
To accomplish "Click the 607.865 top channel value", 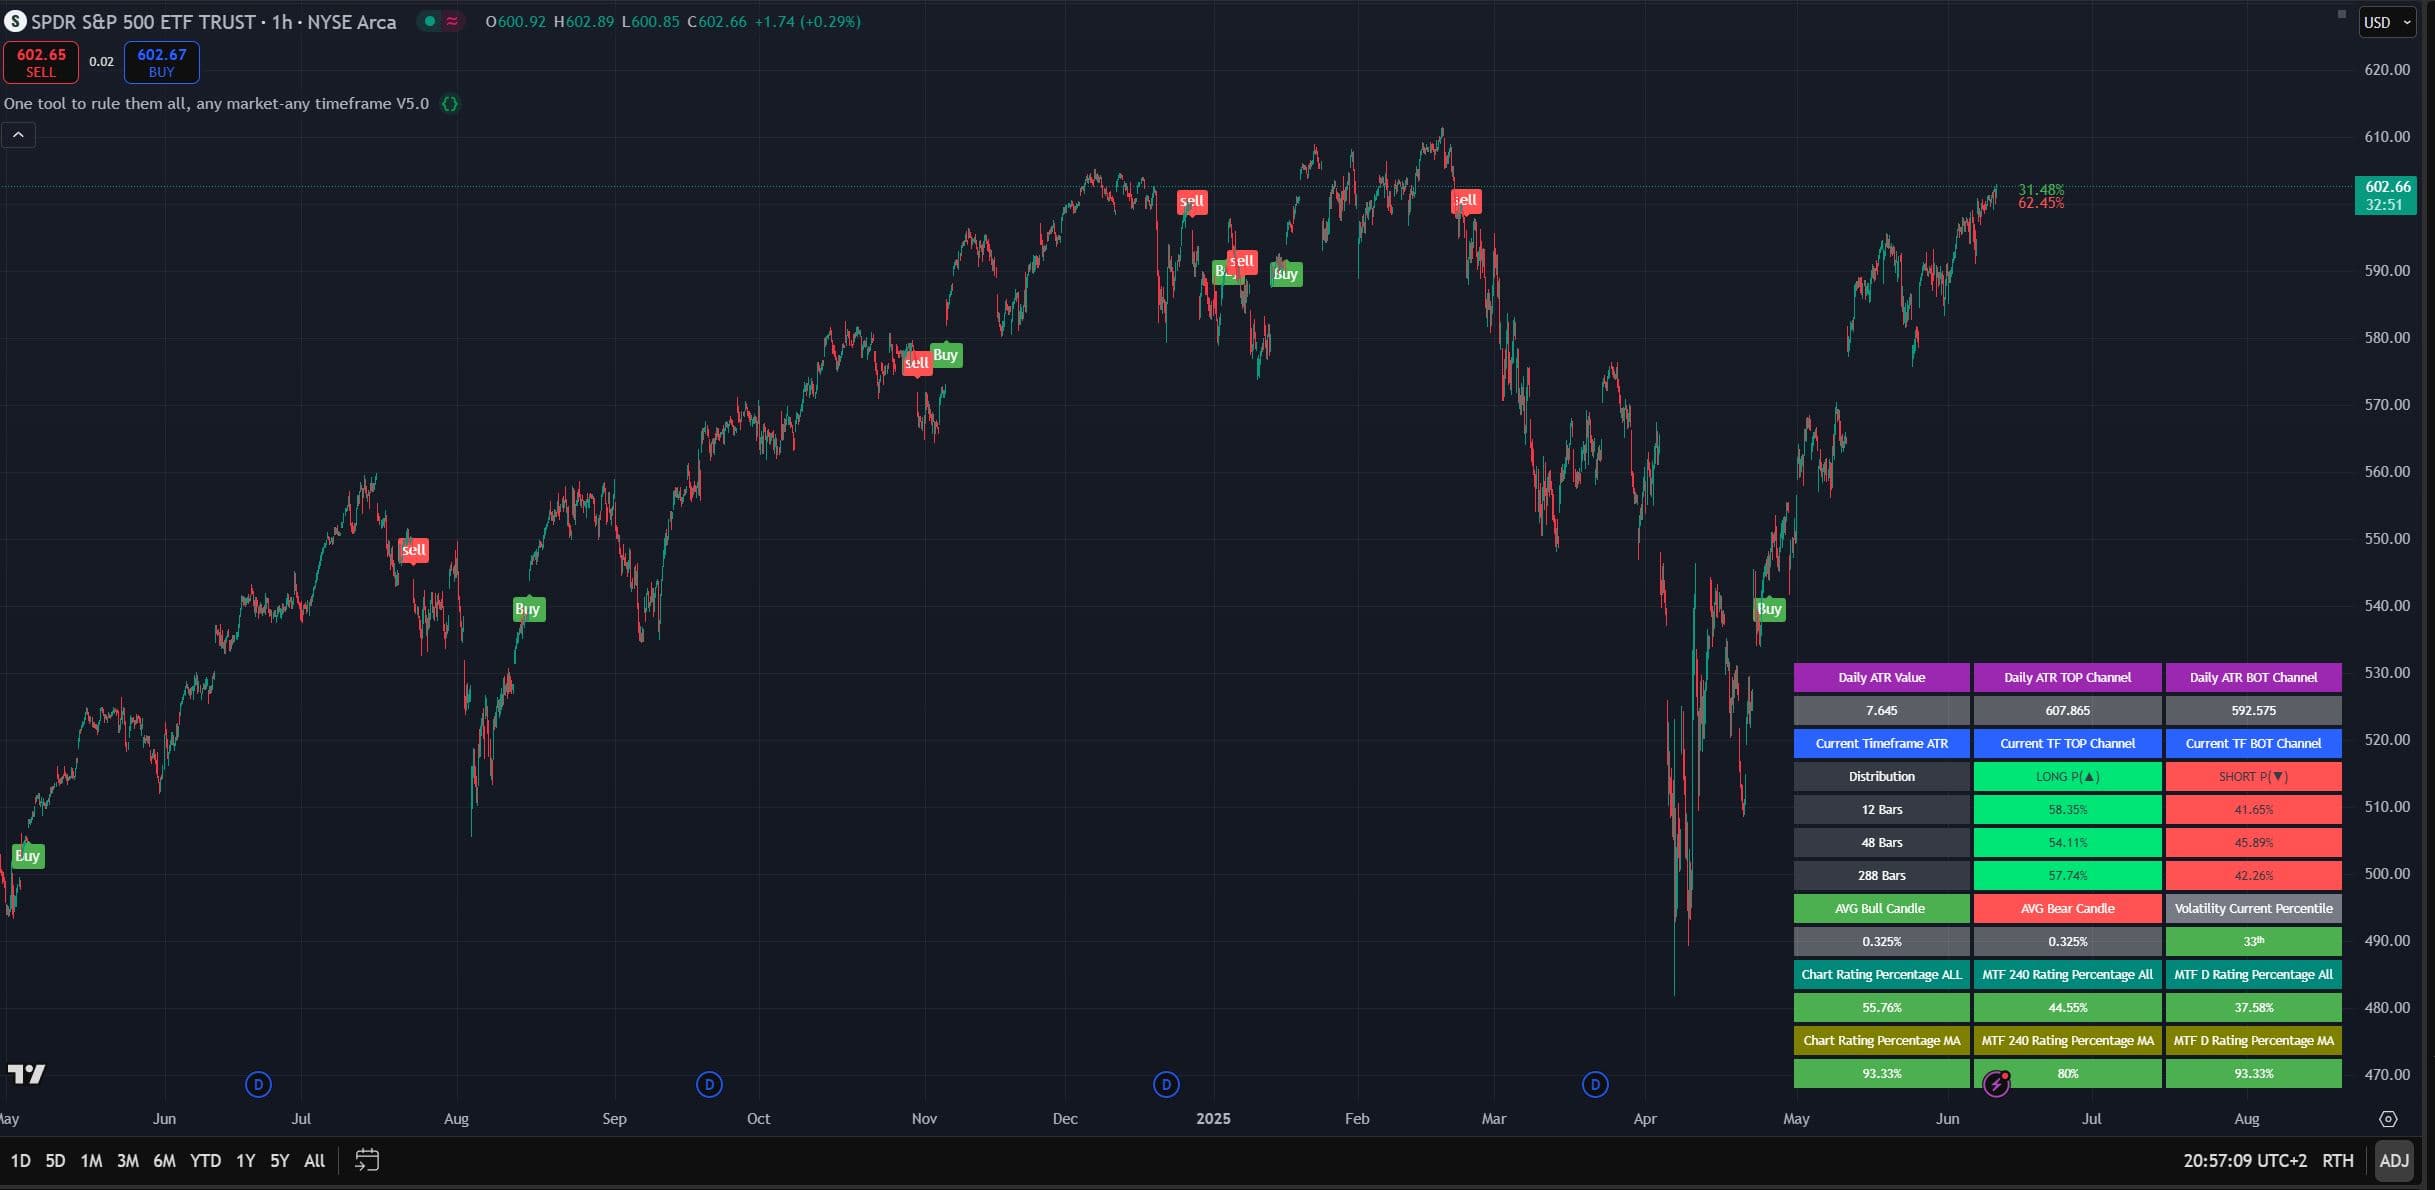I will (2067, 711).
